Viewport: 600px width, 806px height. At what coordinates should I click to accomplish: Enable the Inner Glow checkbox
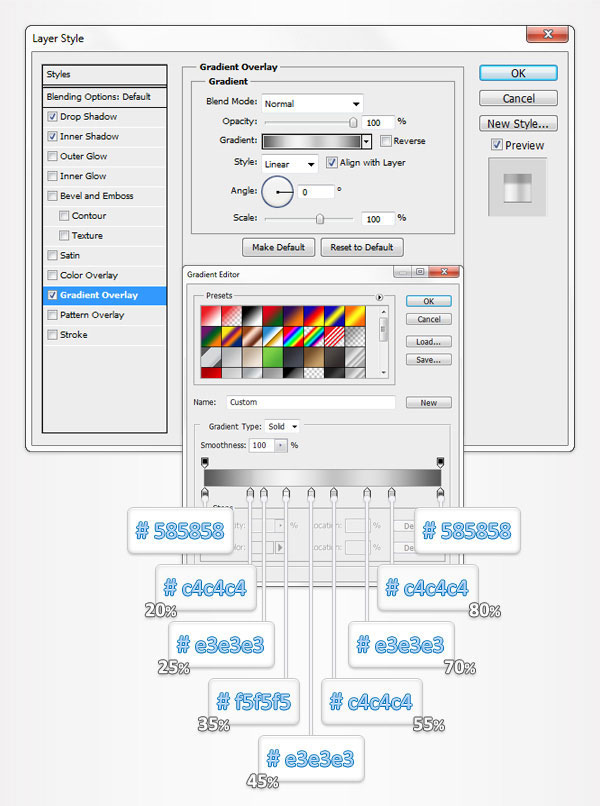[52, 176]
